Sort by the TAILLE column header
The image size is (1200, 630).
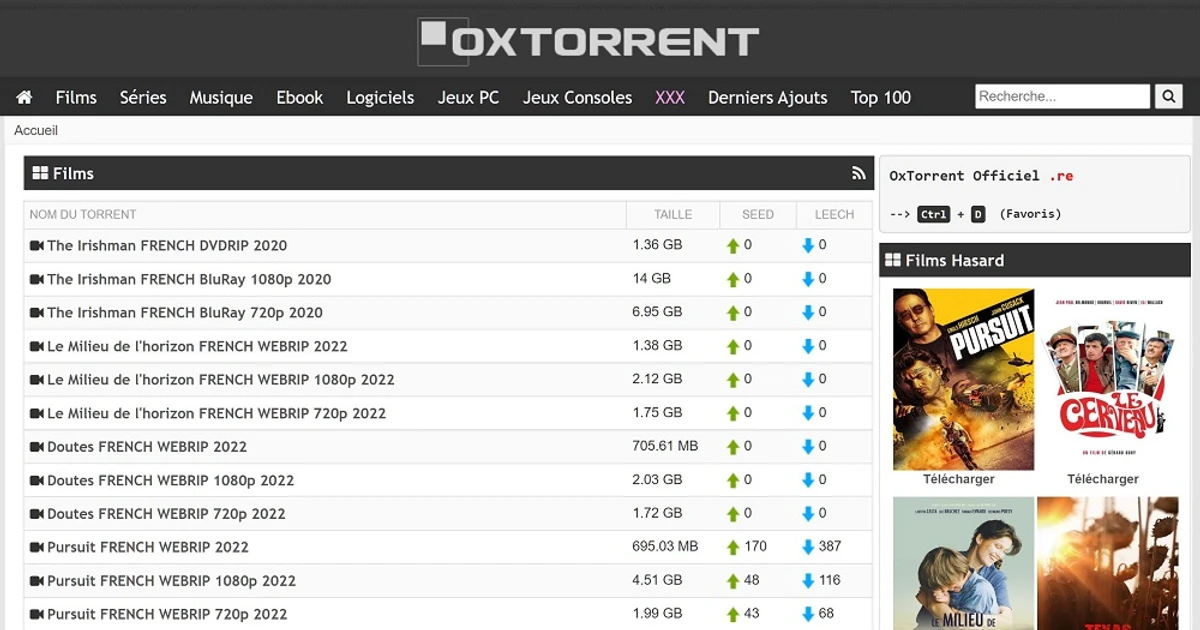point(672,214)
